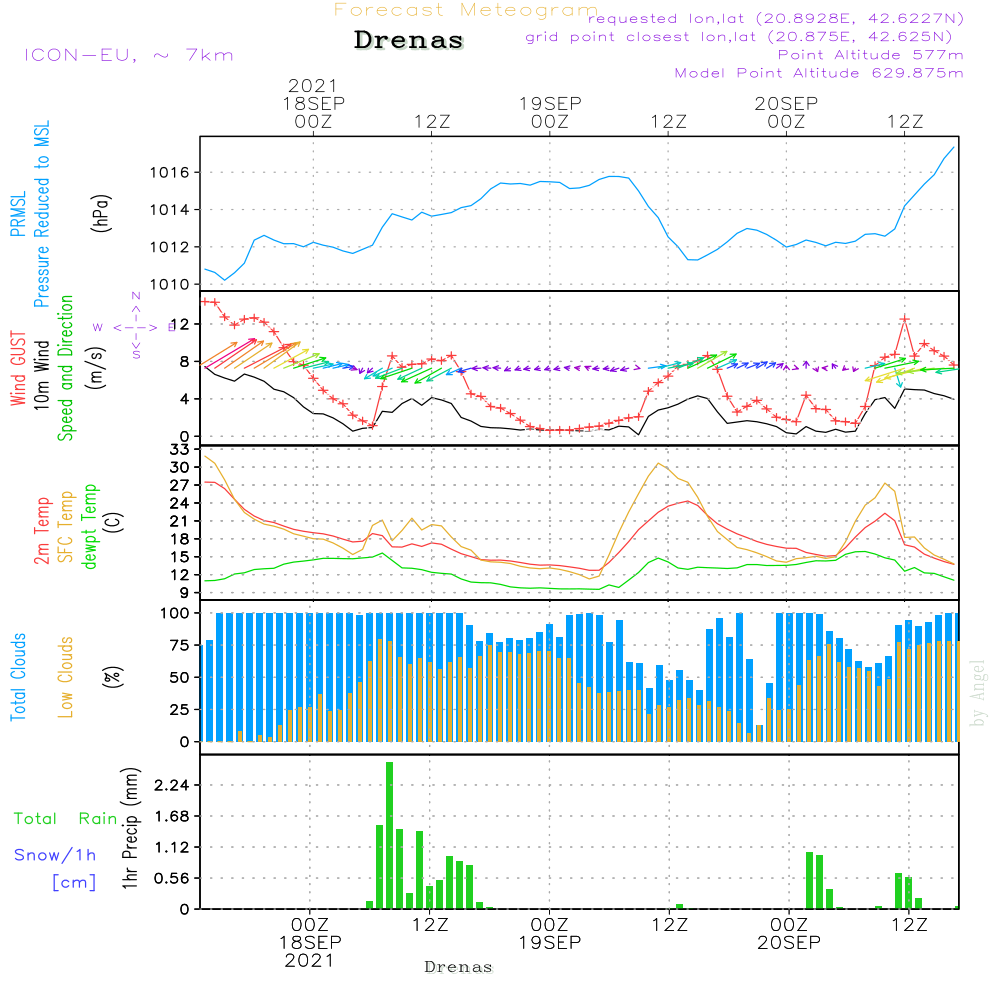
Task: Click the 1010 pressure axis value
Action: pyautogui.click(x=170, y=284)
